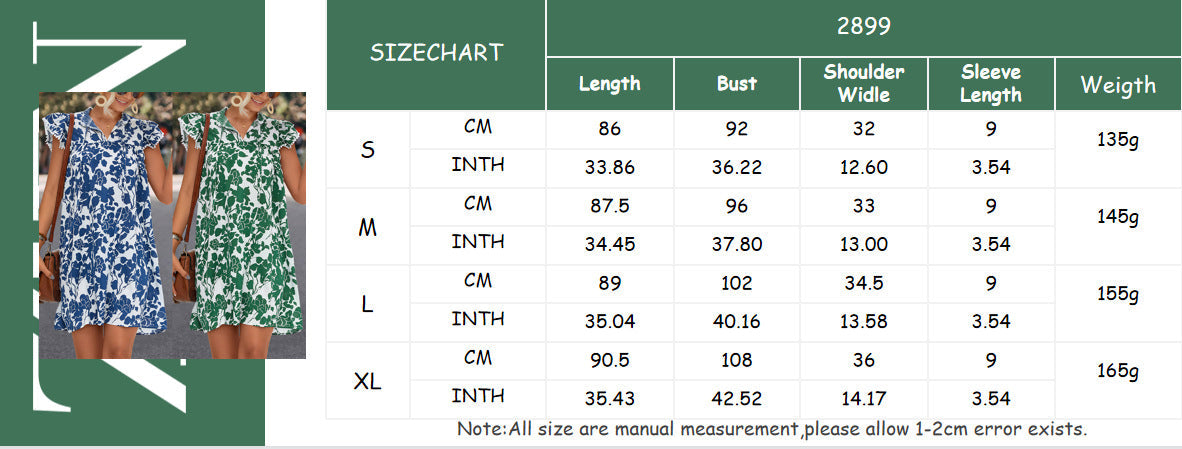Click the SIZECHART header cell
Viewport: 1182px width, 449px height.
coord(436,54)
